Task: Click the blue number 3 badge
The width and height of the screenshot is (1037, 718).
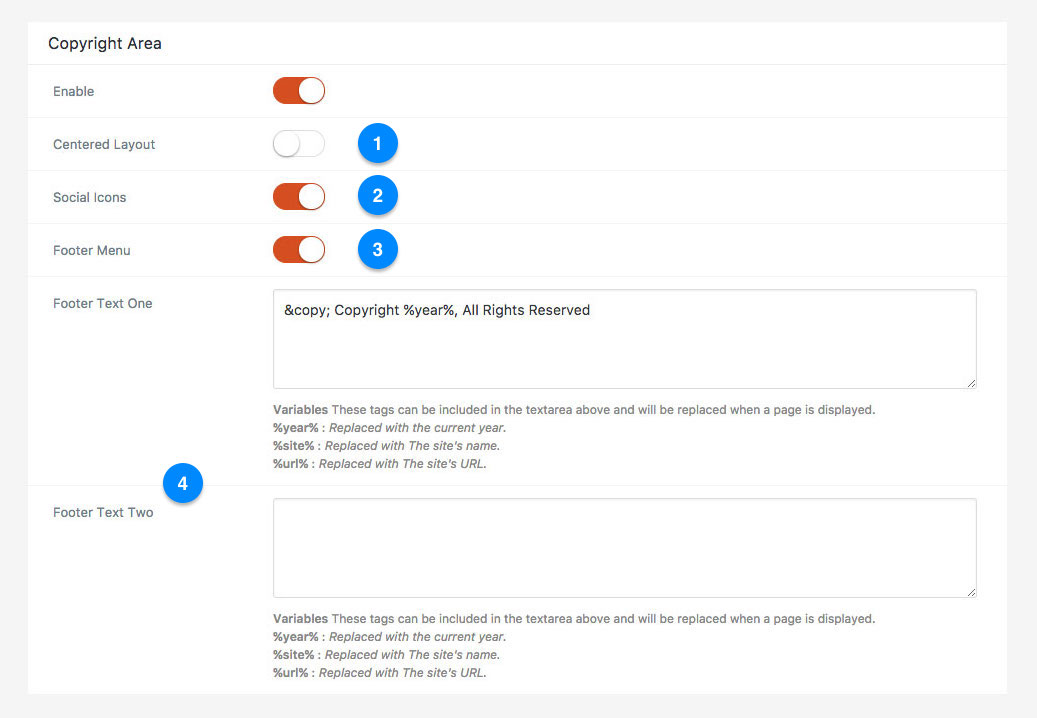Action: tap(378, 249)
